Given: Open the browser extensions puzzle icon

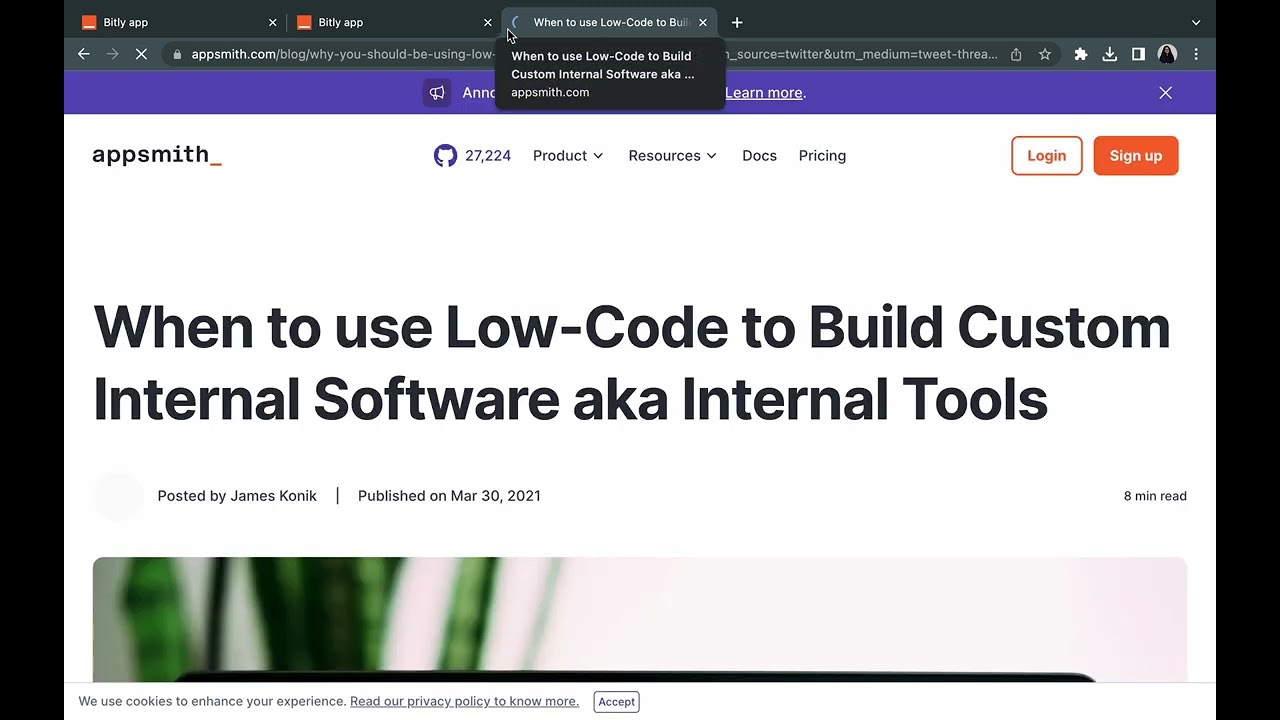Looking at the screenshot, I should tap(1081, 54).
